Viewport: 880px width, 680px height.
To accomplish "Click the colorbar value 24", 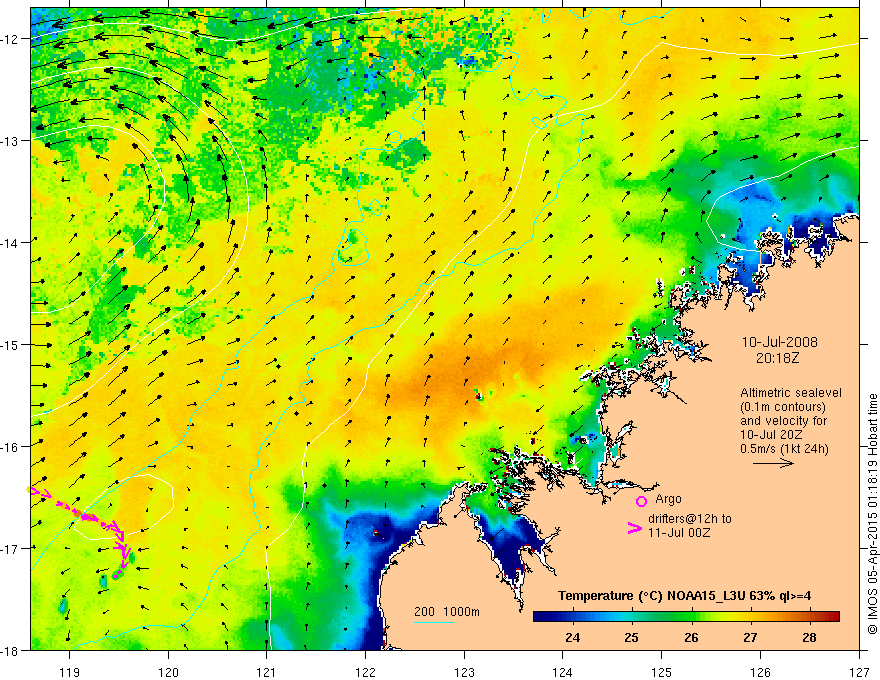I will click(x=572, y=637).
